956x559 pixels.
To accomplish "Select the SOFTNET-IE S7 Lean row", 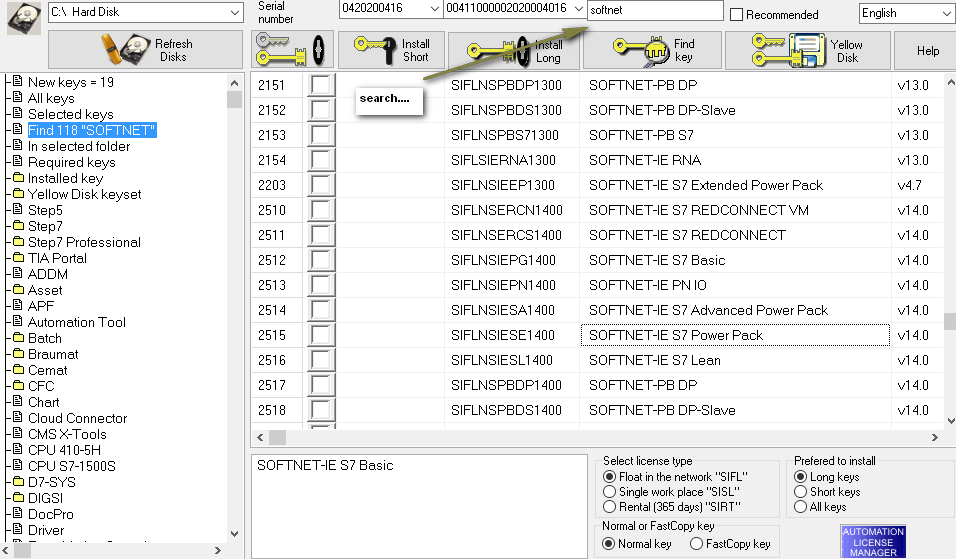I will click(598, 360).
